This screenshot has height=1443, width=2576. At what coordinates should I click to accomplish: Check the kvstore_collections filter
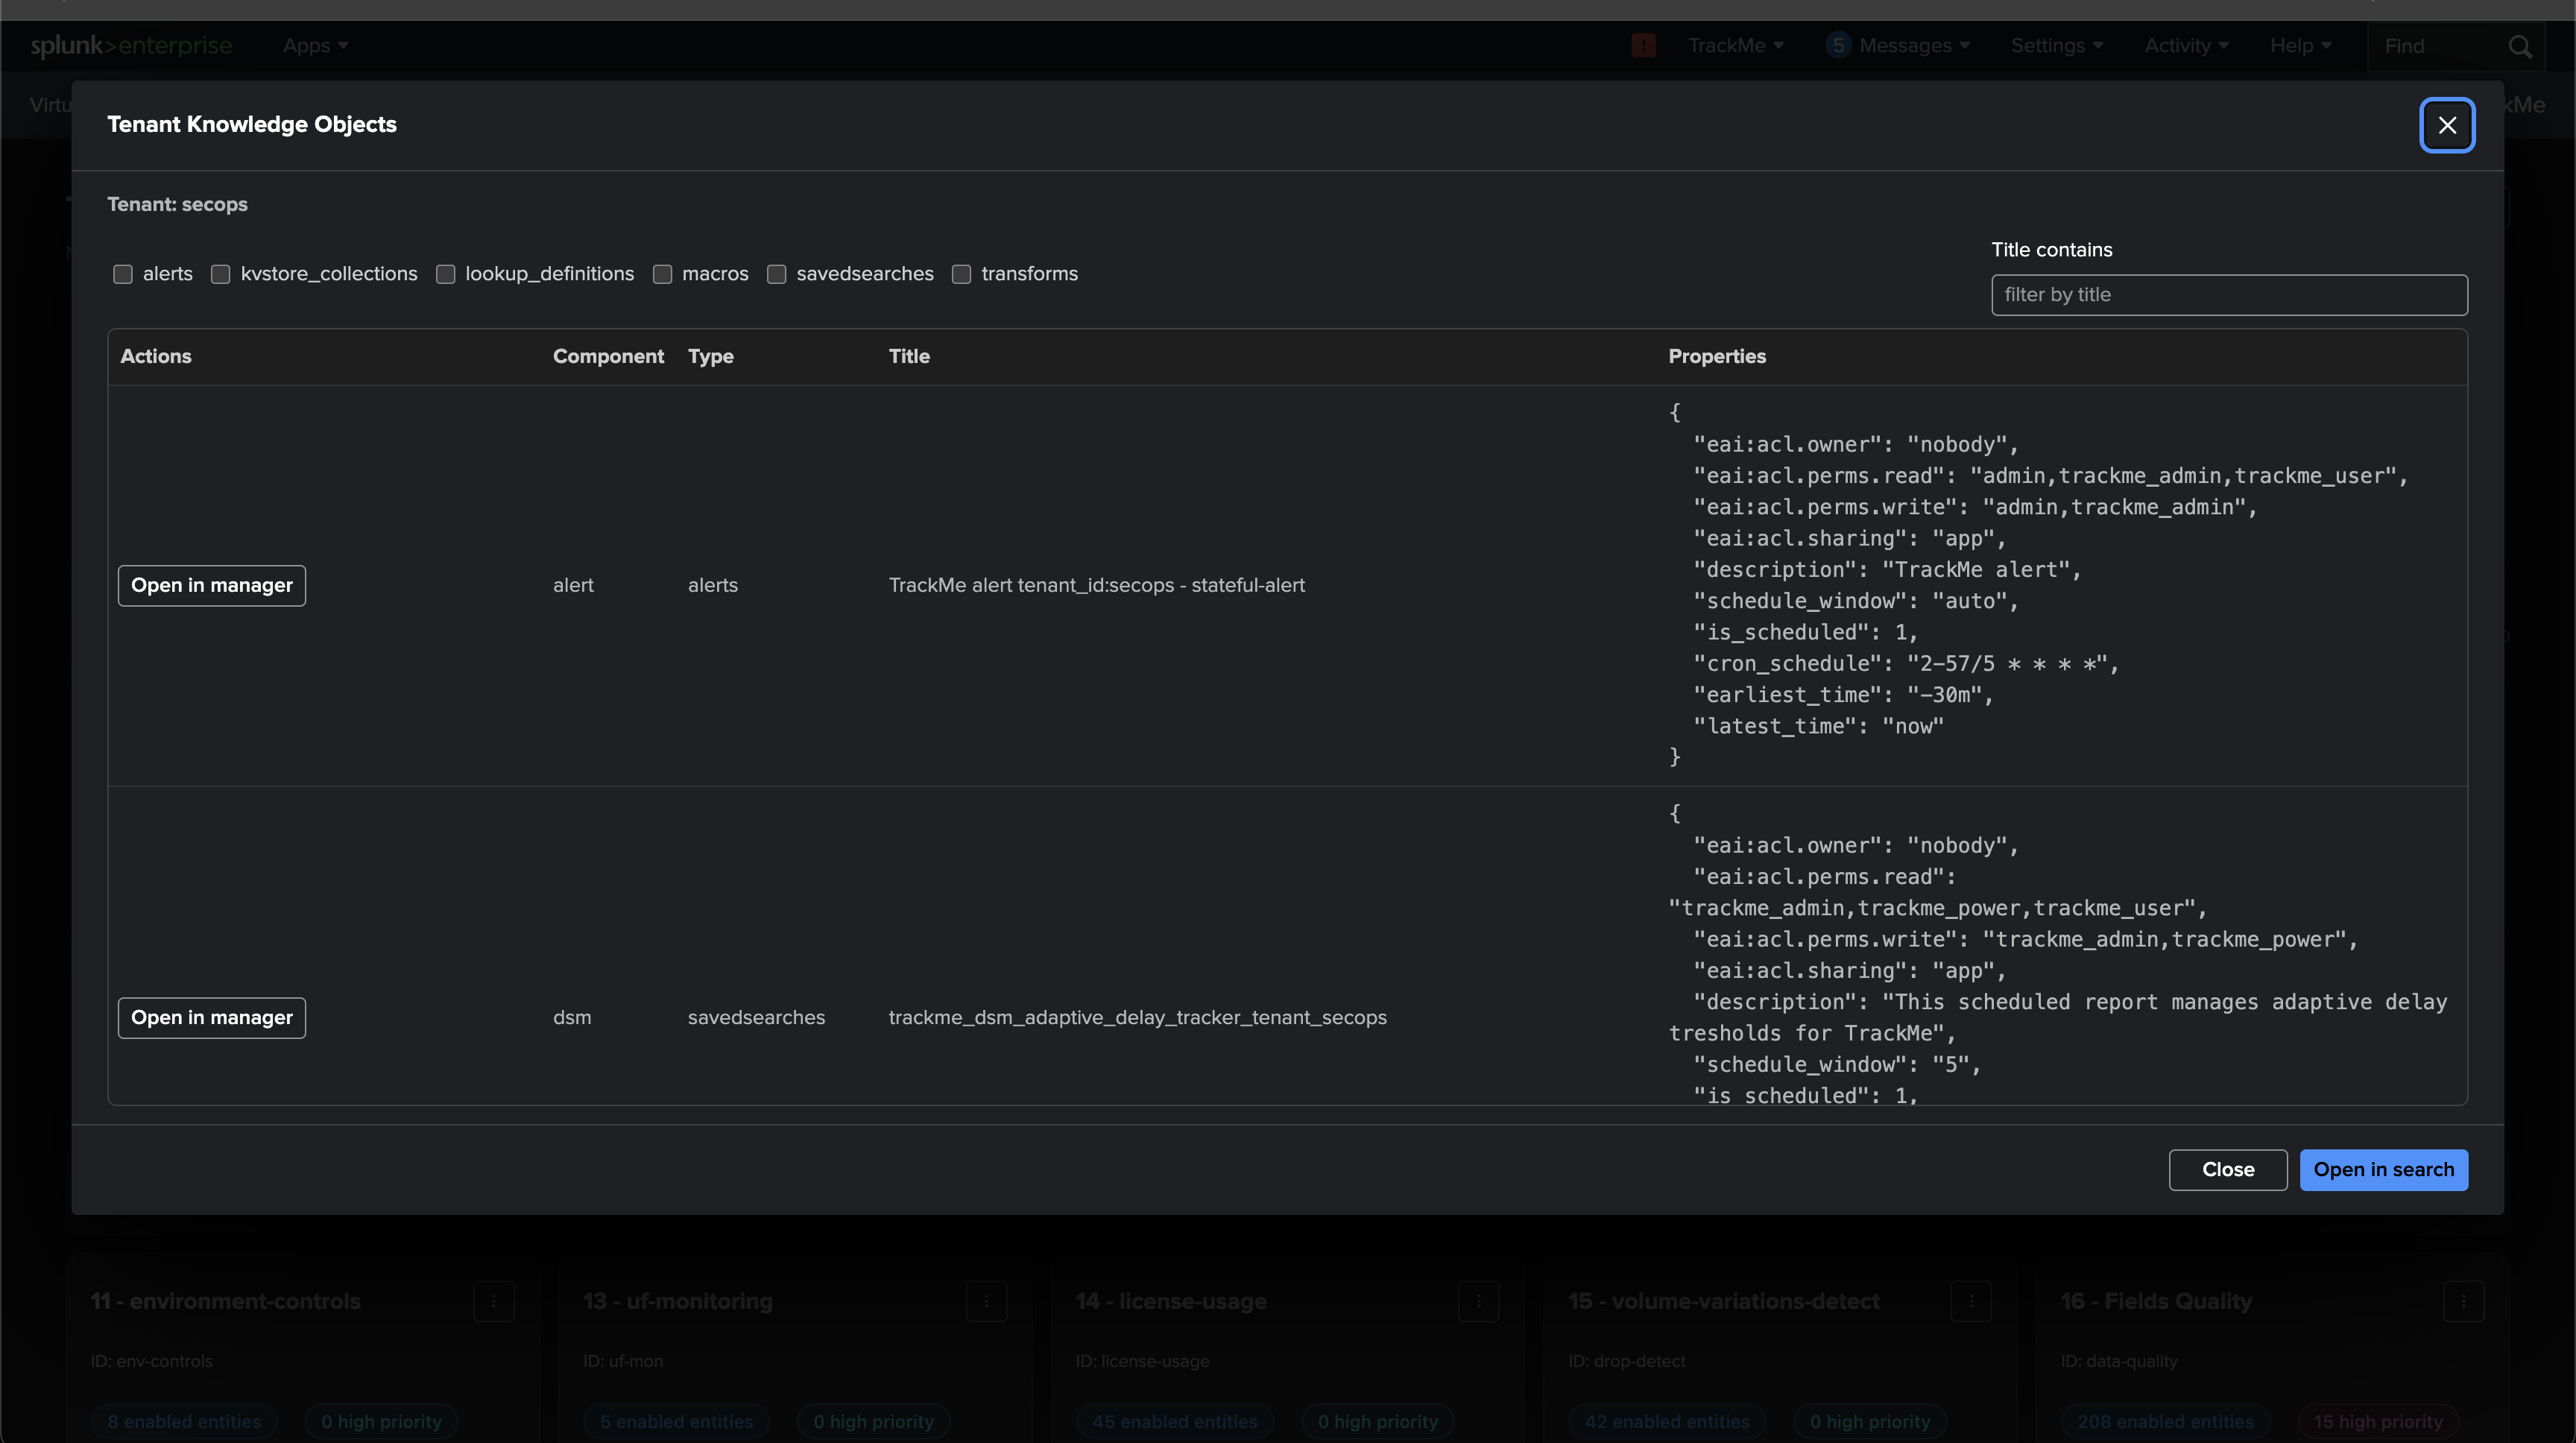[221, 274]
